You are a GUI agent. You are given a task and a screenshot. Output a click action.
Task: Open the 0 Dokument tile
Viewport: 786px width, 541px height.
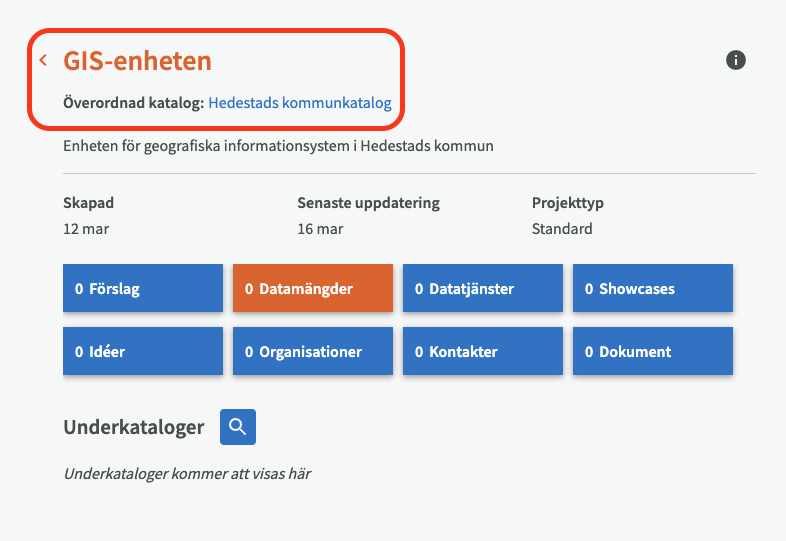(x=653, y=352)
